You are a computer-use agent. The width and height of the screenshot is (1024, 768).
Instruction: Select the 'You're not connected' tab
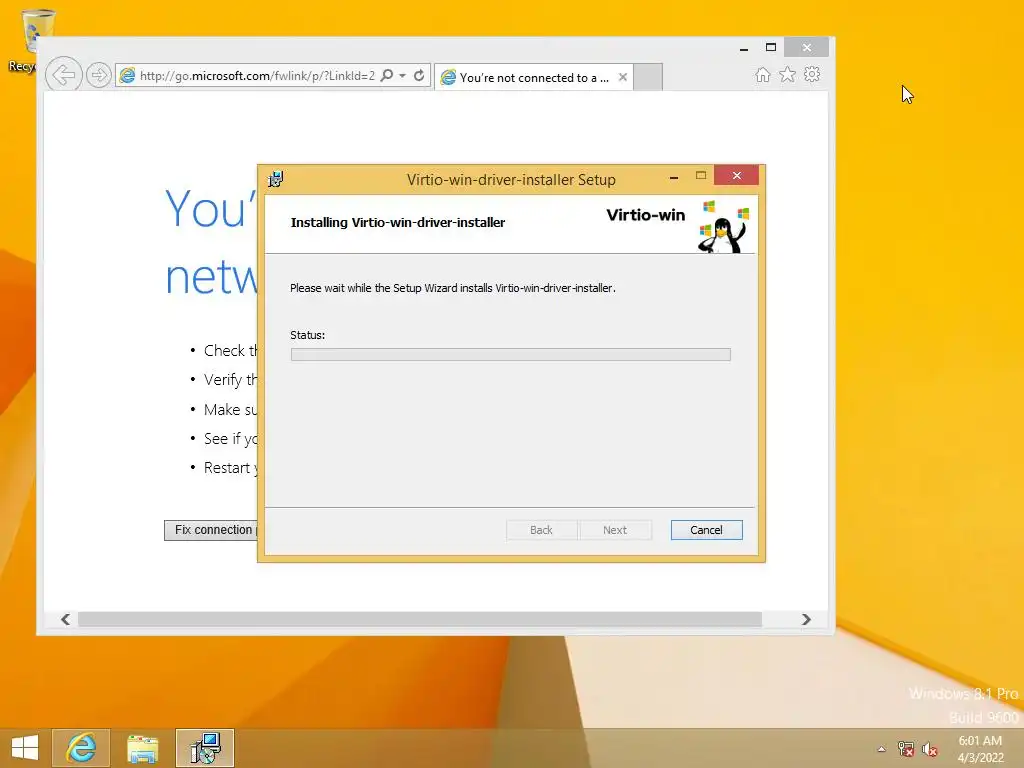click(x=533, y=77)
